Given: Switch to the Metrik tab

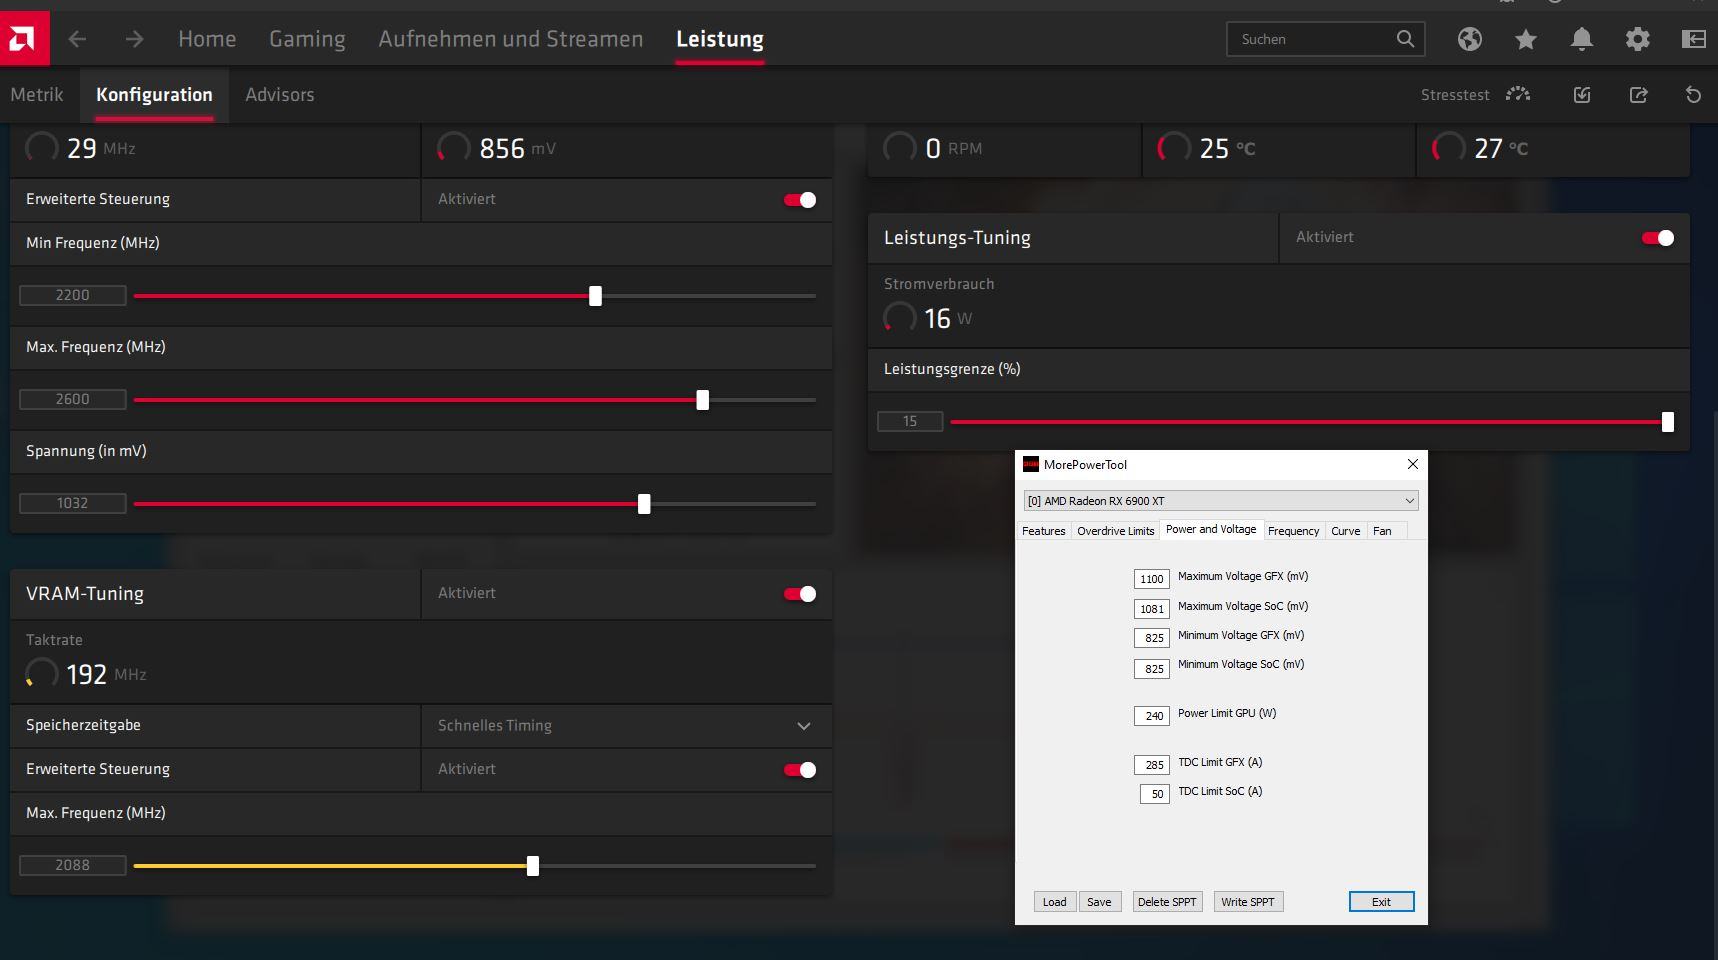Looking at the screenshot, I should tap(37, 95).
